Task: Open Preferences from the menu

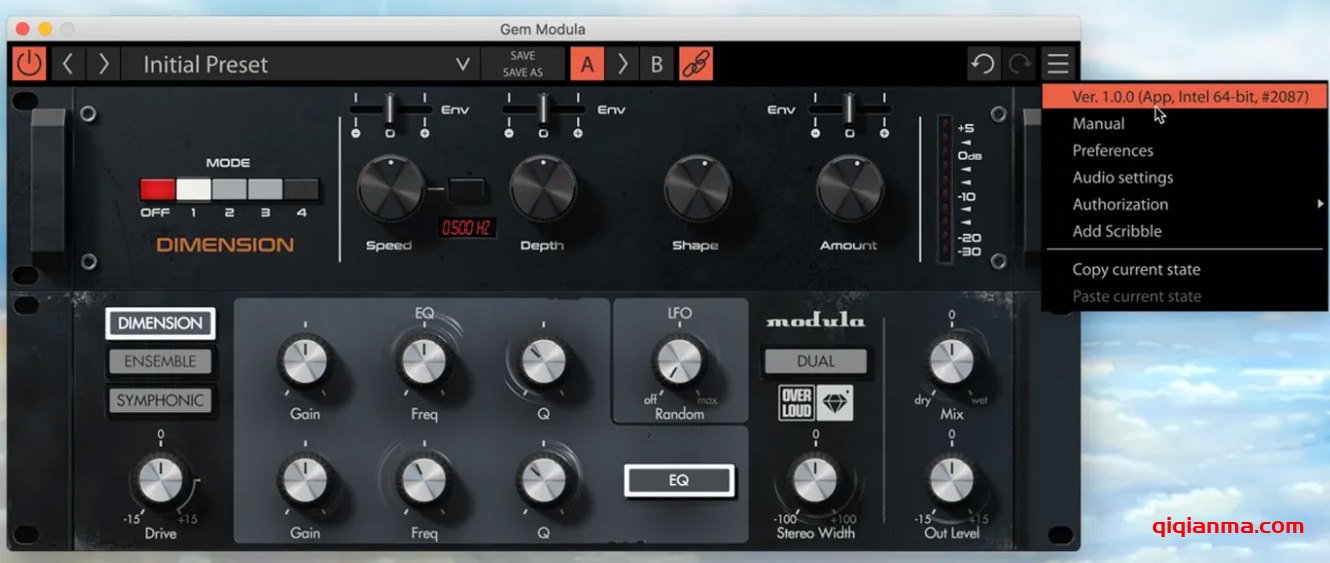Action: point(1113,150)
